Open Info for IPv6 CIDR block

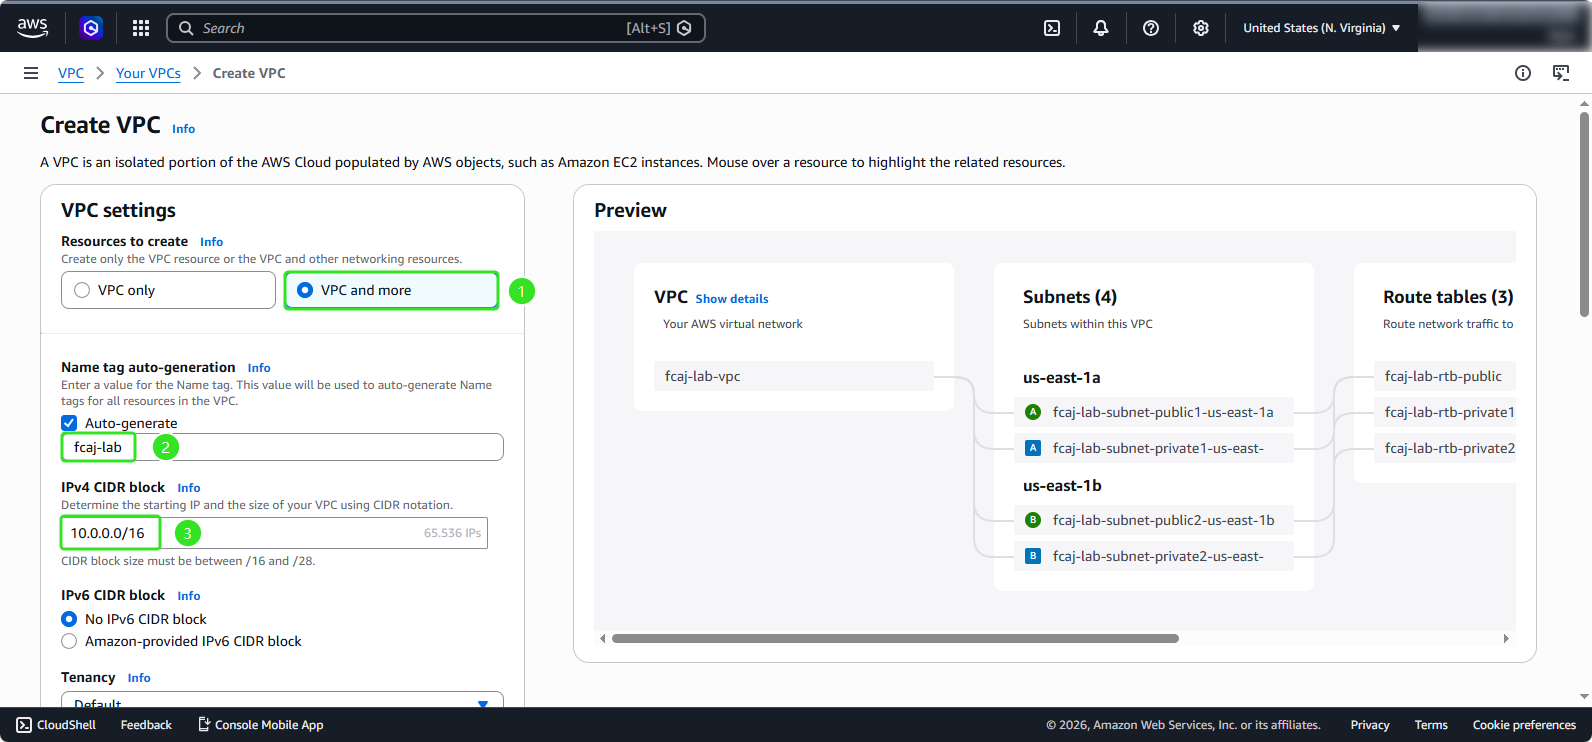[x=189, y=596]
